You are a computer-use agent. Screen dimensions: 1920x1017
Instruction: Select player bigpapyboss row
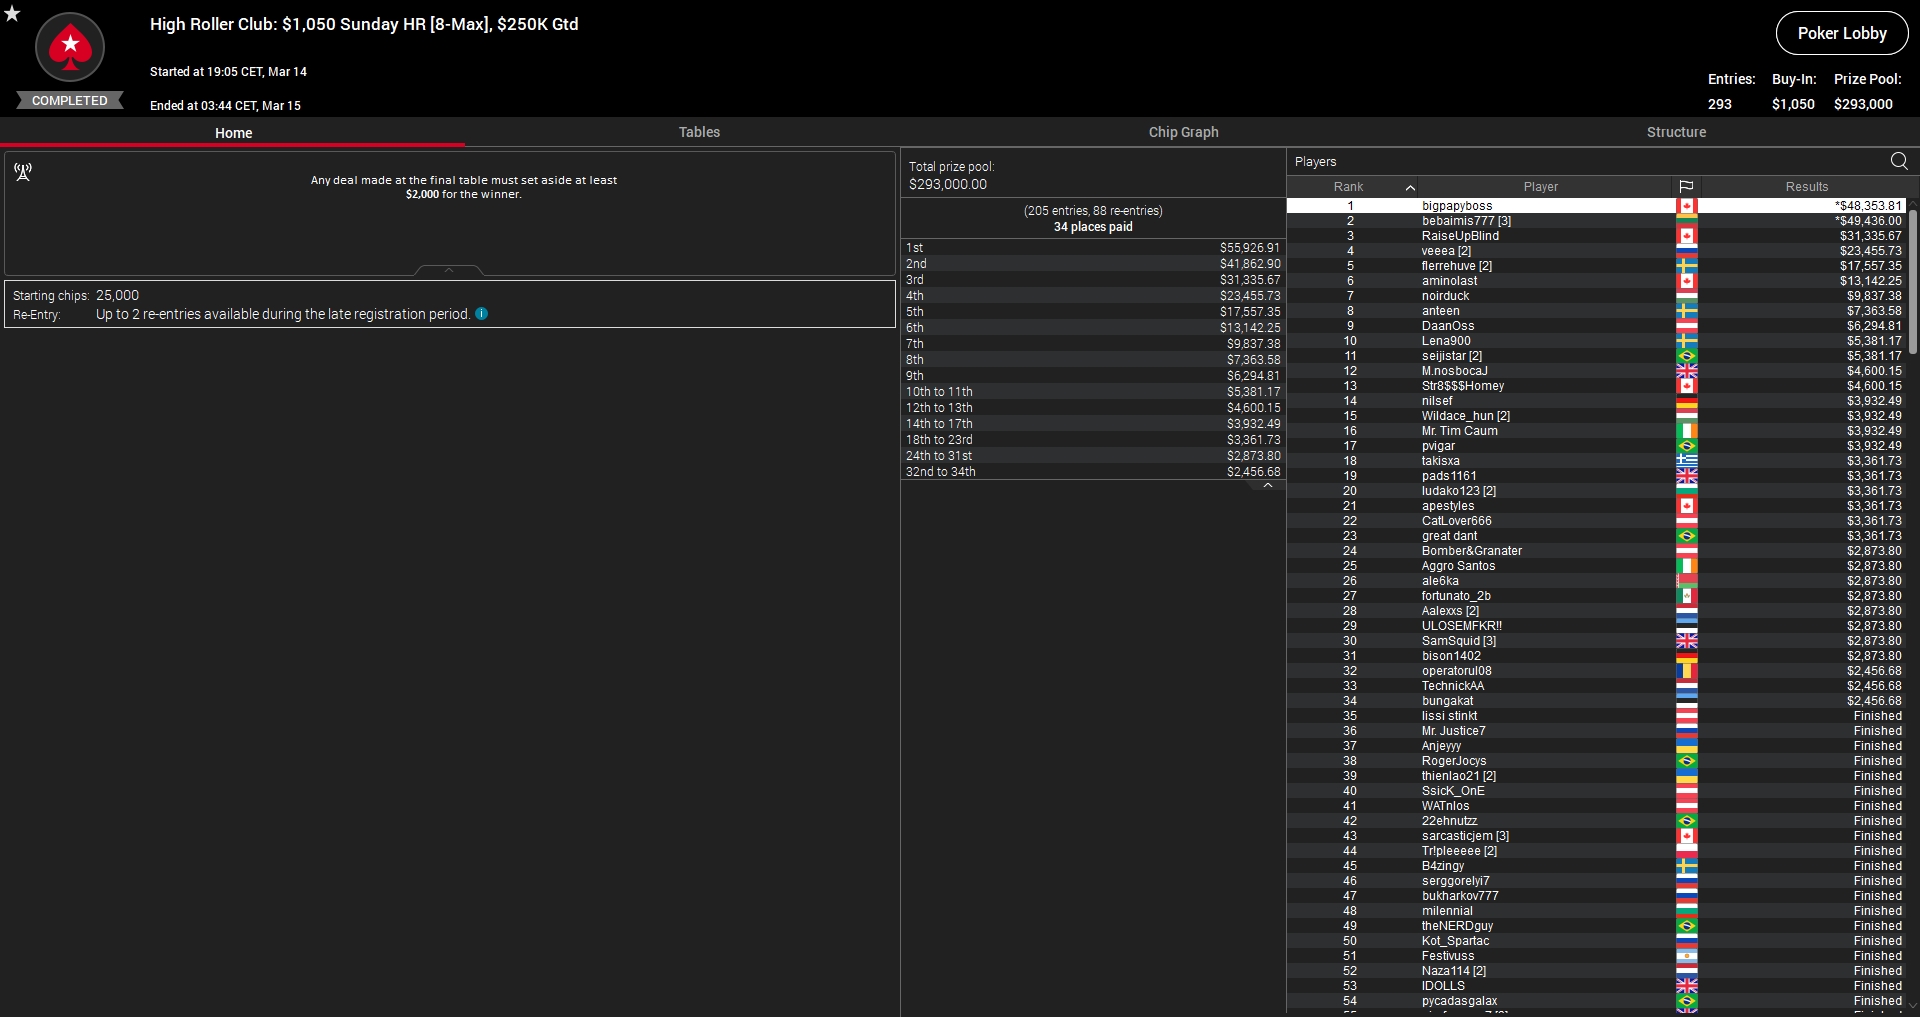tap(1596, 206)
